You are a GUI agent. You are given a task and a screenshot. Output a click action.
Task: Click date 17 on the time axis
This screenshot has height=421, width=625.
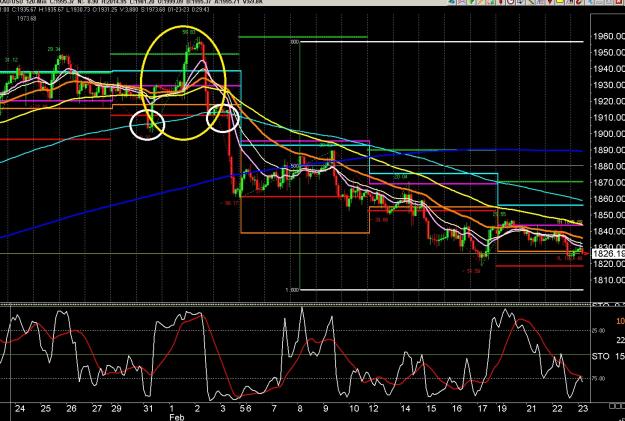pyautogui.click(x=482, y=408)
